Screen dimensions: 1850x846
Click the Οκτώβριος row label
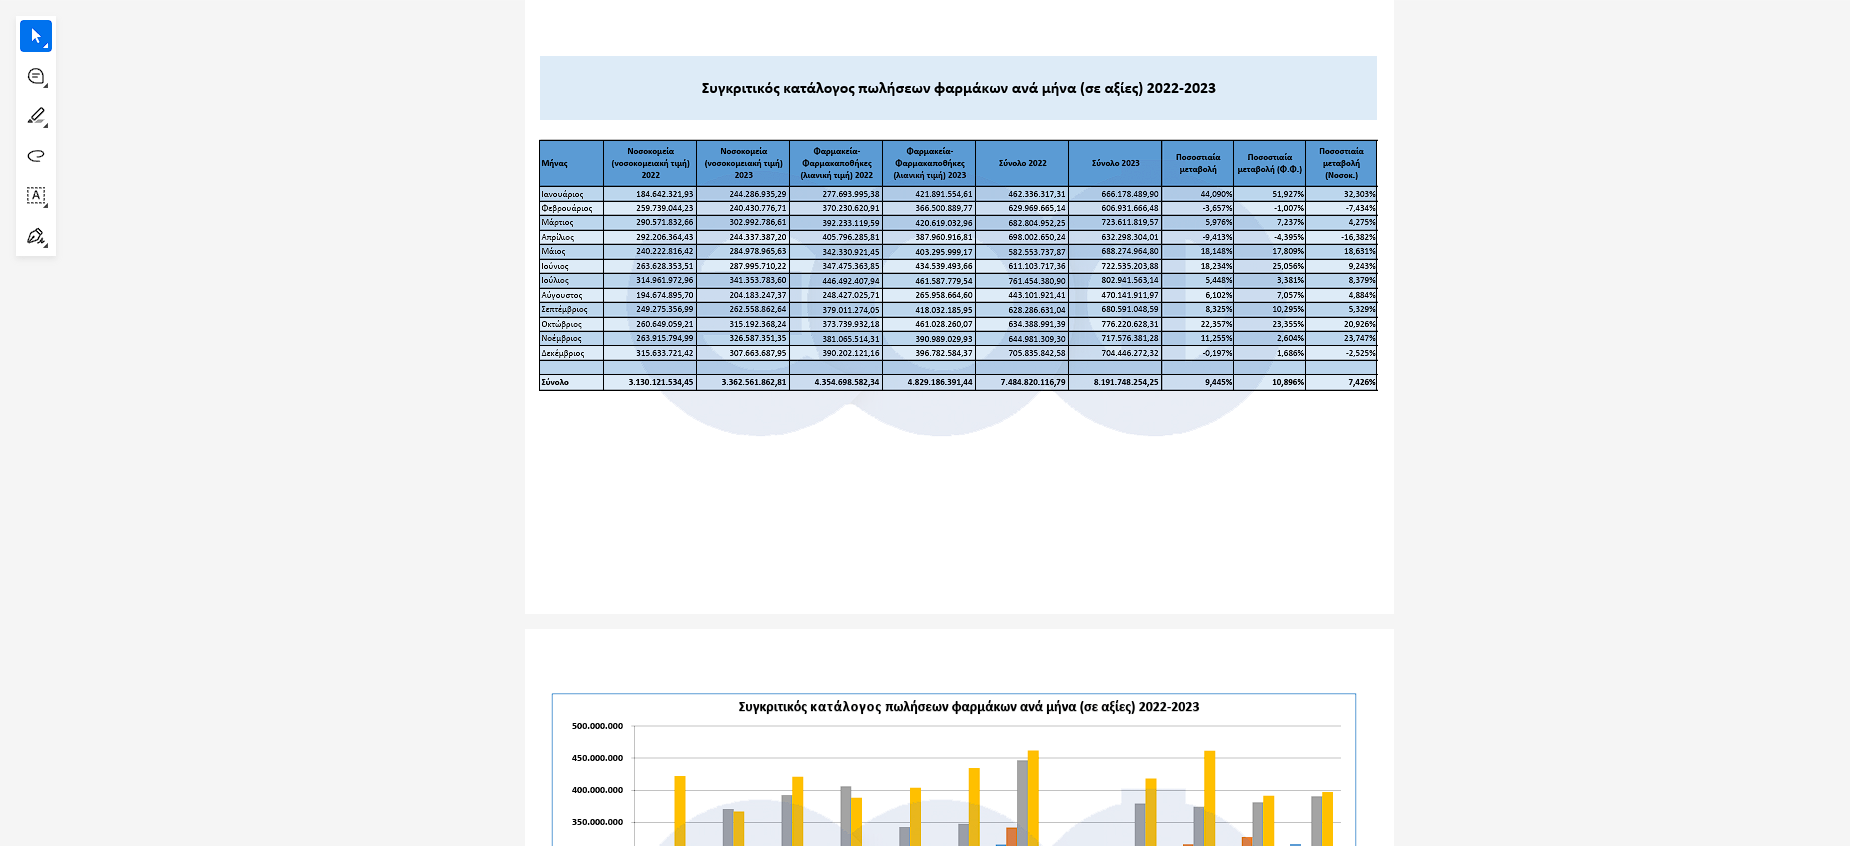561,324
